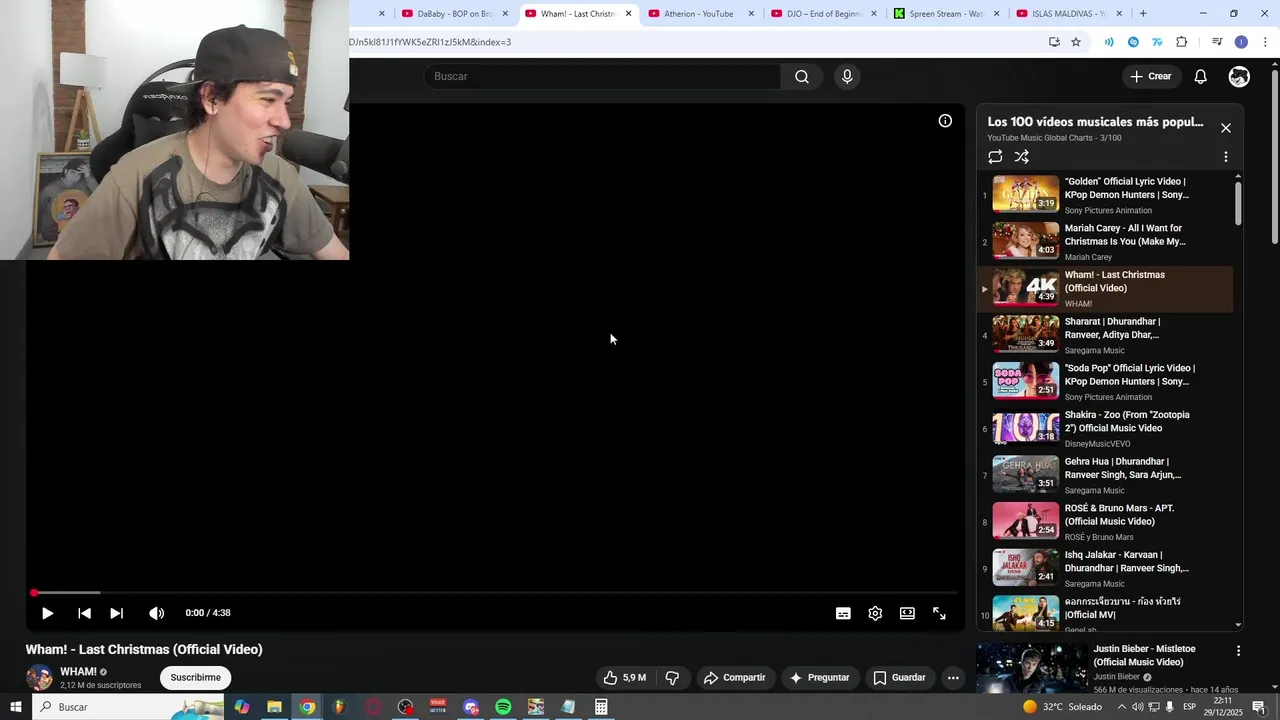Open Chrome media control icon
This screenshot has height=720, width=1280.
point(1216,42)
